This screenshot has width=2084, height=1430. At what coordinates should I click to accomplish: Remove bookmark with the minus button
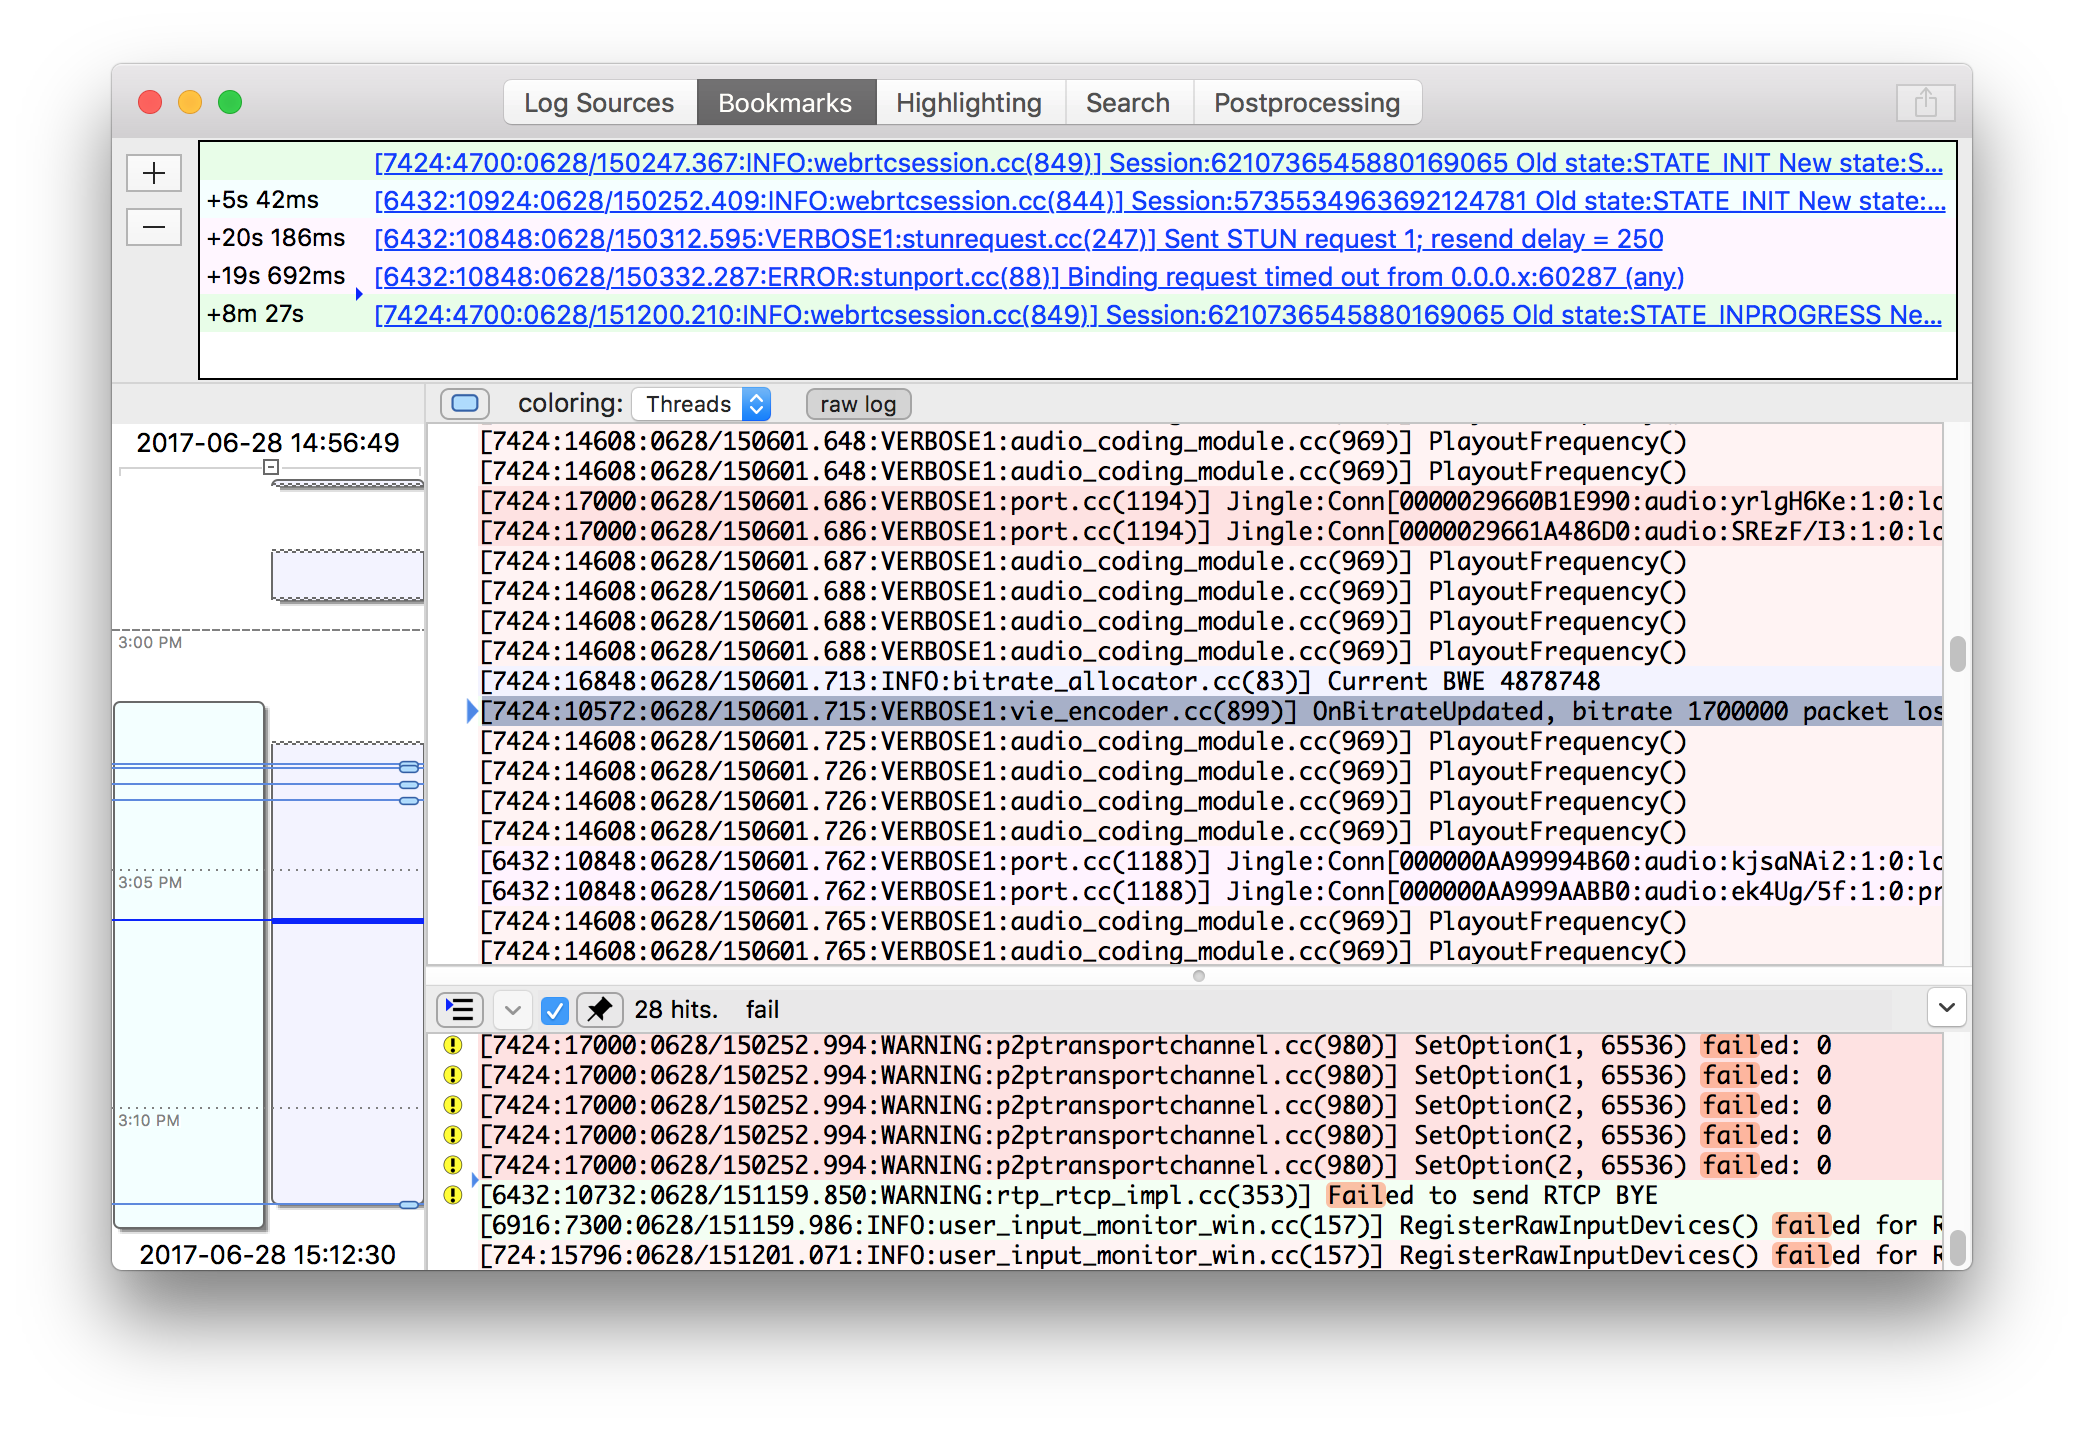pyautogui.click(x=154, y=227)
